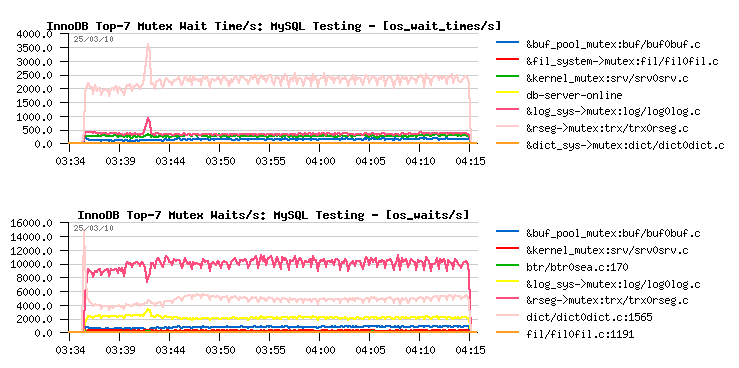Click the 04:00 time label under top chart
Screen dimensions: 739x368
pos(320,161)
